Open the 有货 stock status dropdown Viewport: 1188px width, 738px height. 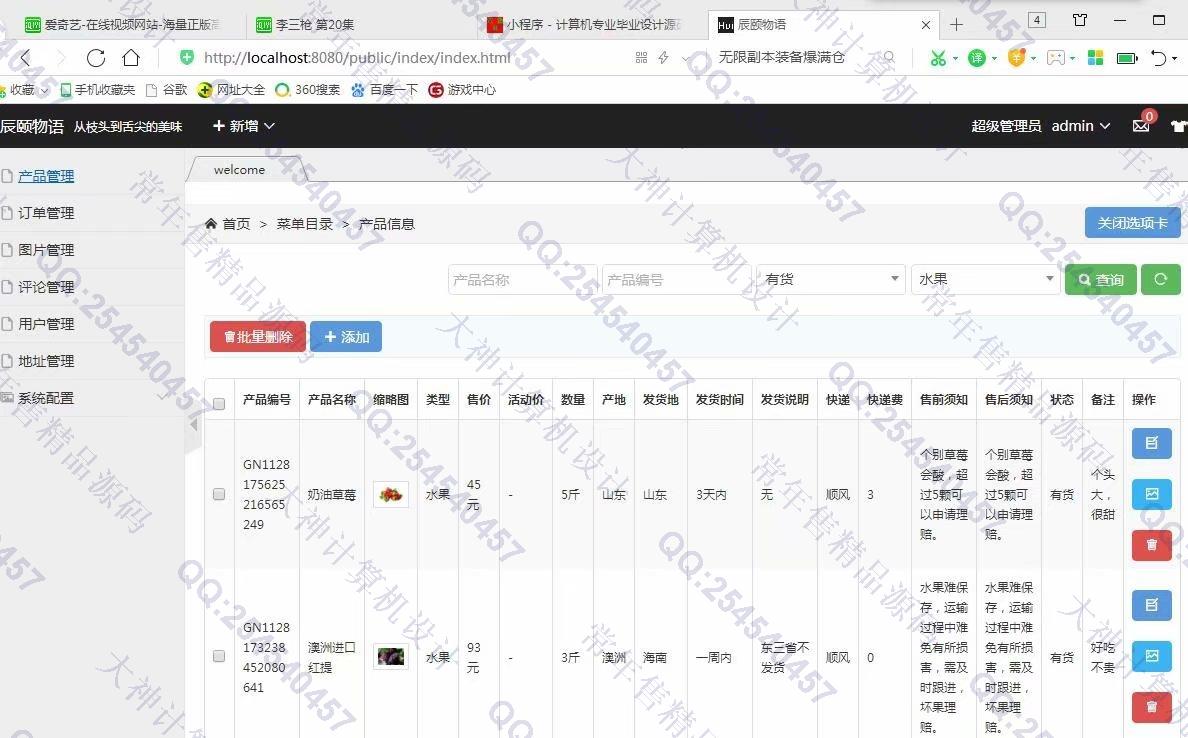[831, 280]
